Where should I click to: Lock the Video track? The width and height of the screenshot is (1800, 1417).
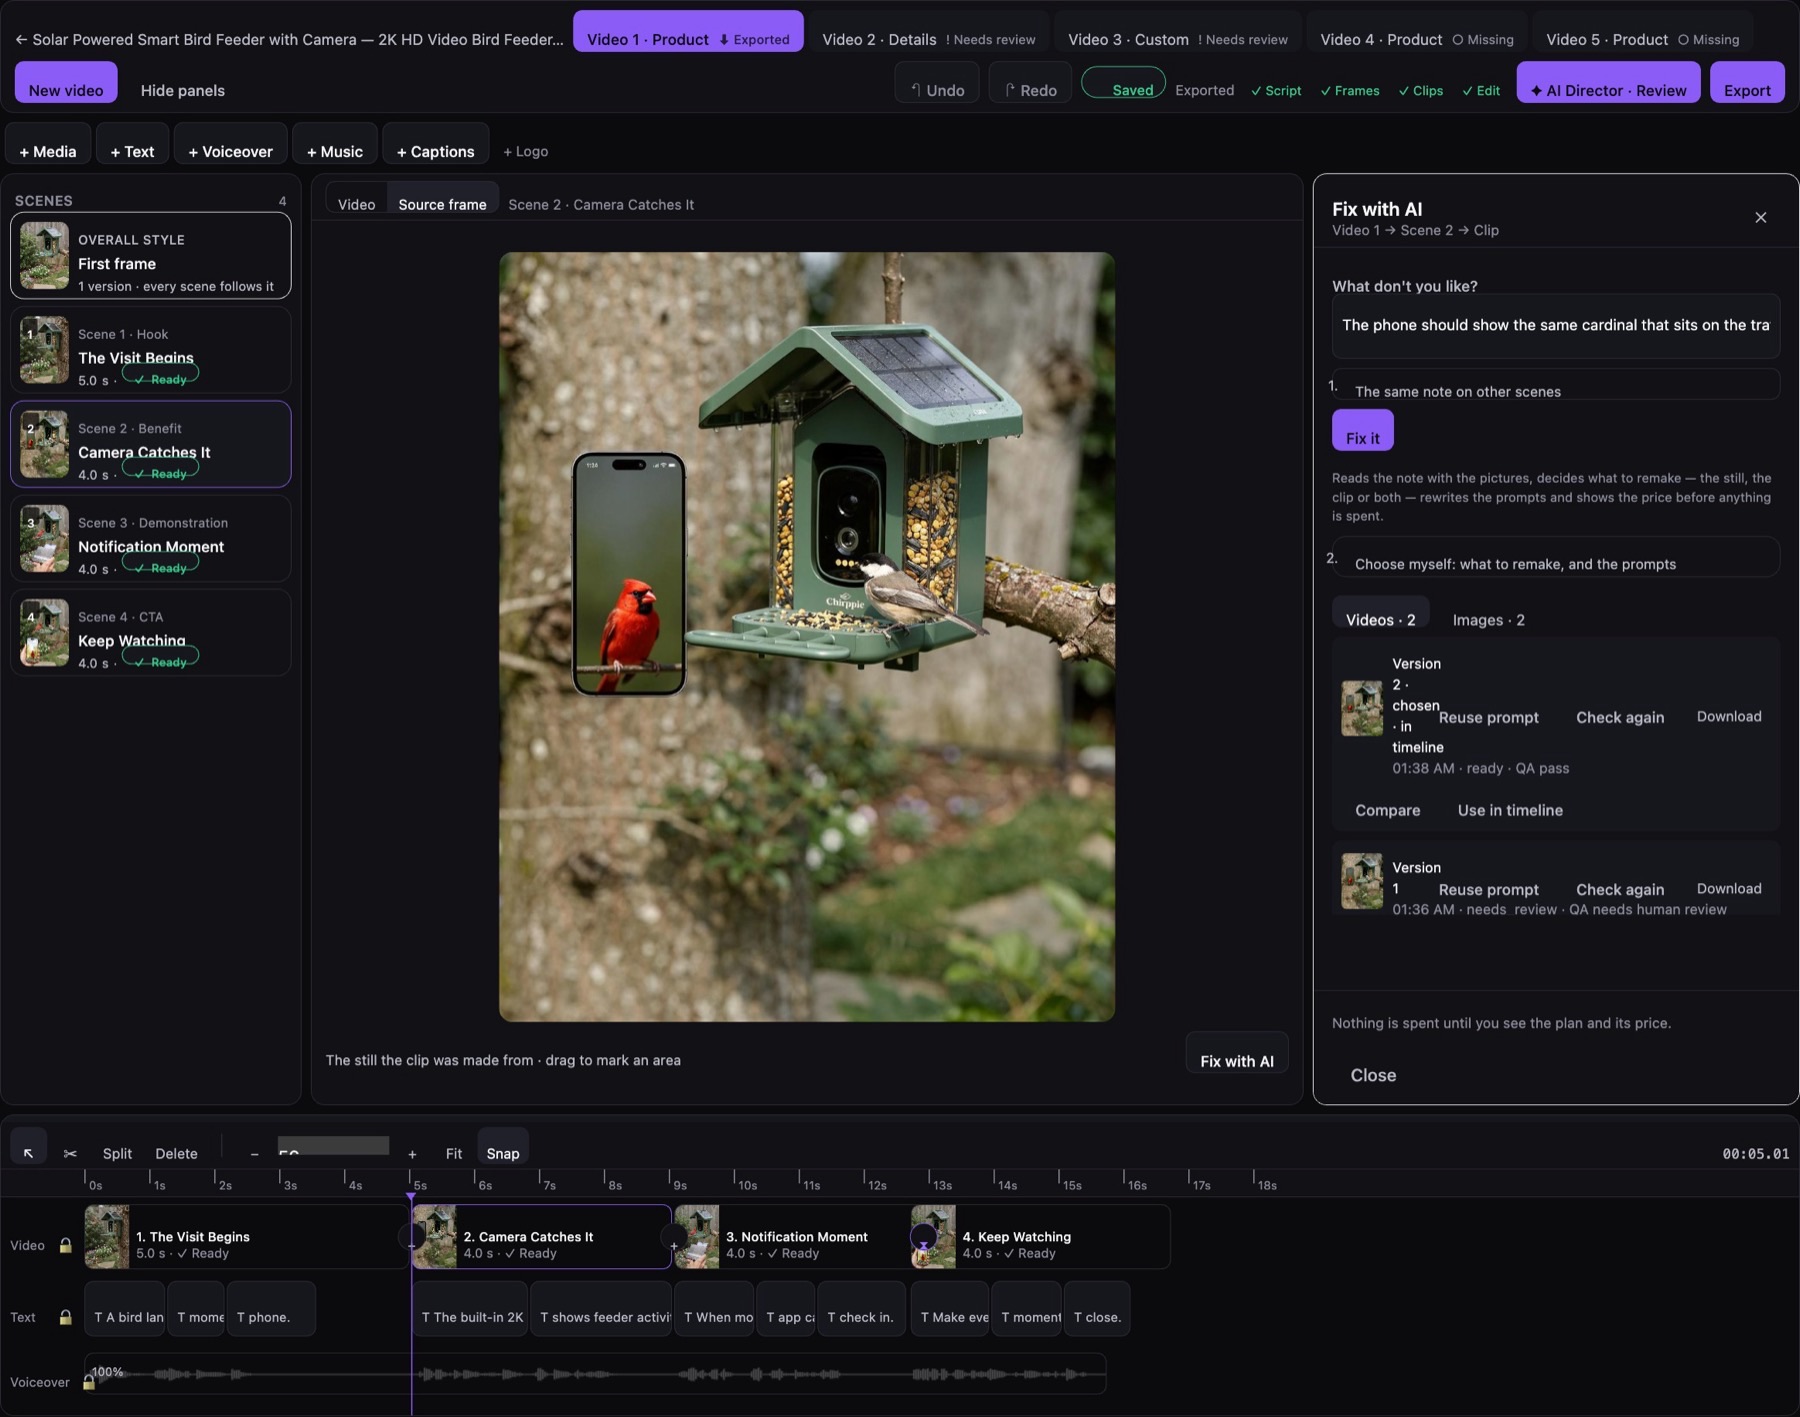pos(65,1245)
